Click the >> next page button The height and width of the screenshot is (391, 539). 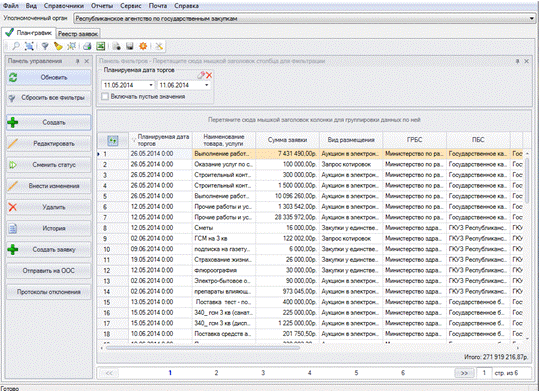pyautogui.click(x=464, y=373)
